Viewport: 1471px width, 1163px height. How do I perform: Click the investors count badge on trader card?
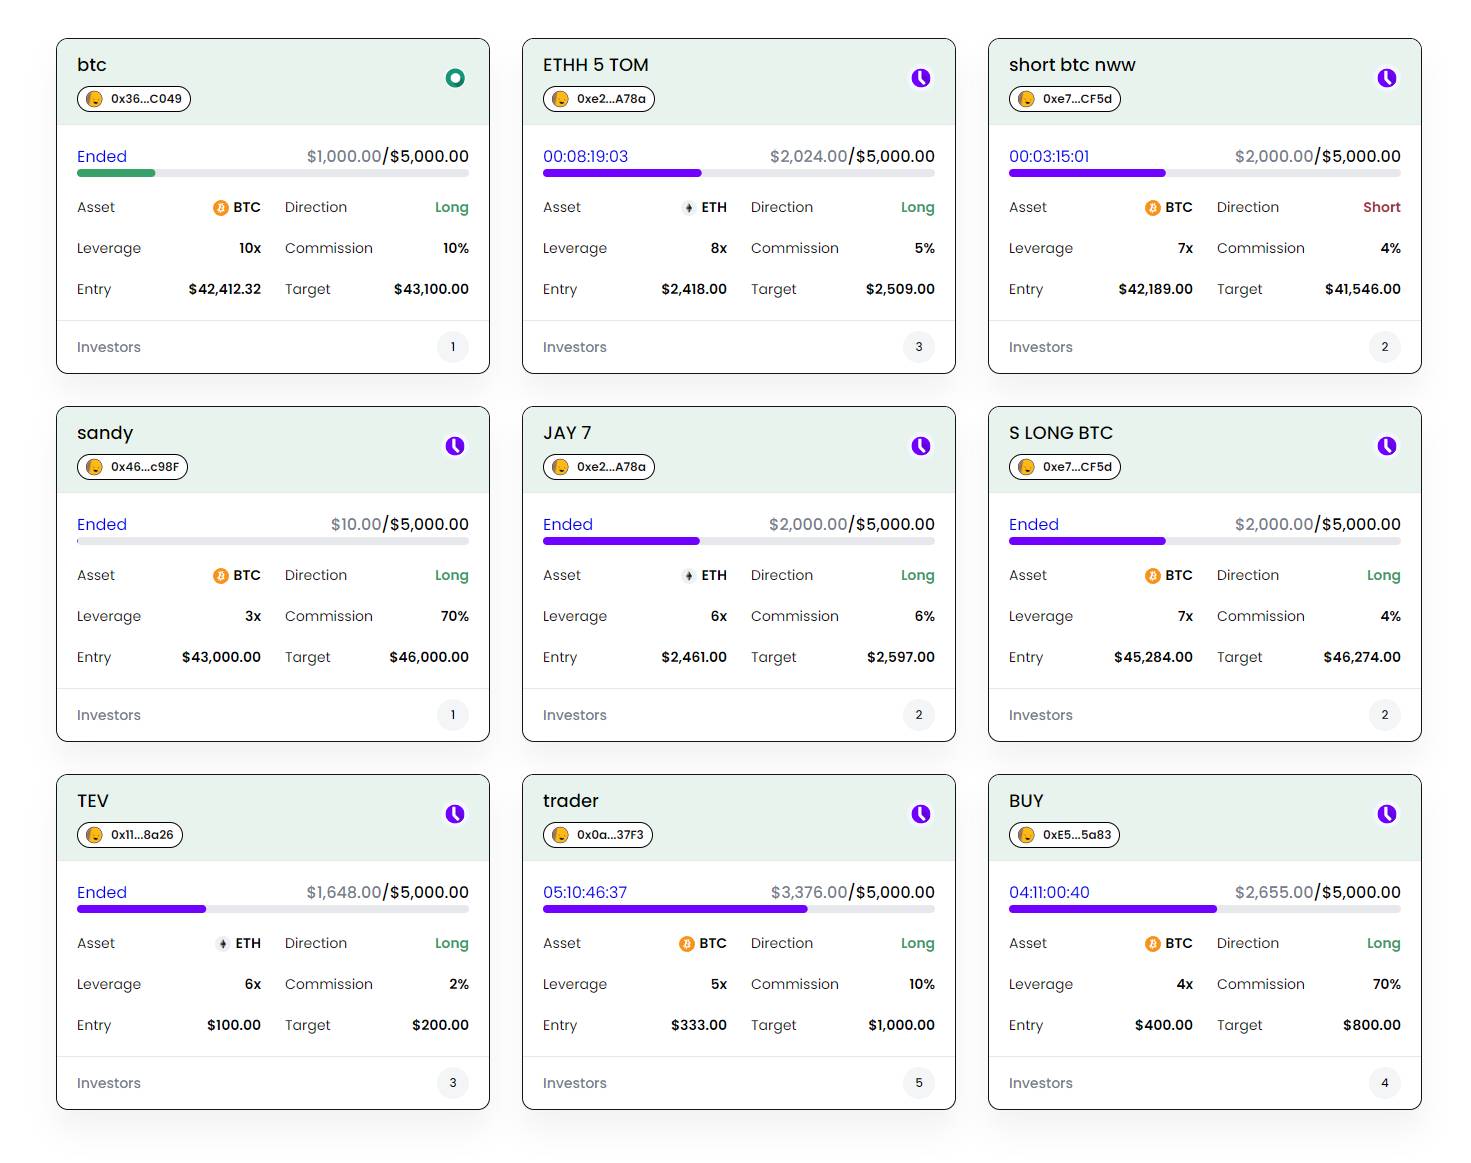(x=919, y=1083)
